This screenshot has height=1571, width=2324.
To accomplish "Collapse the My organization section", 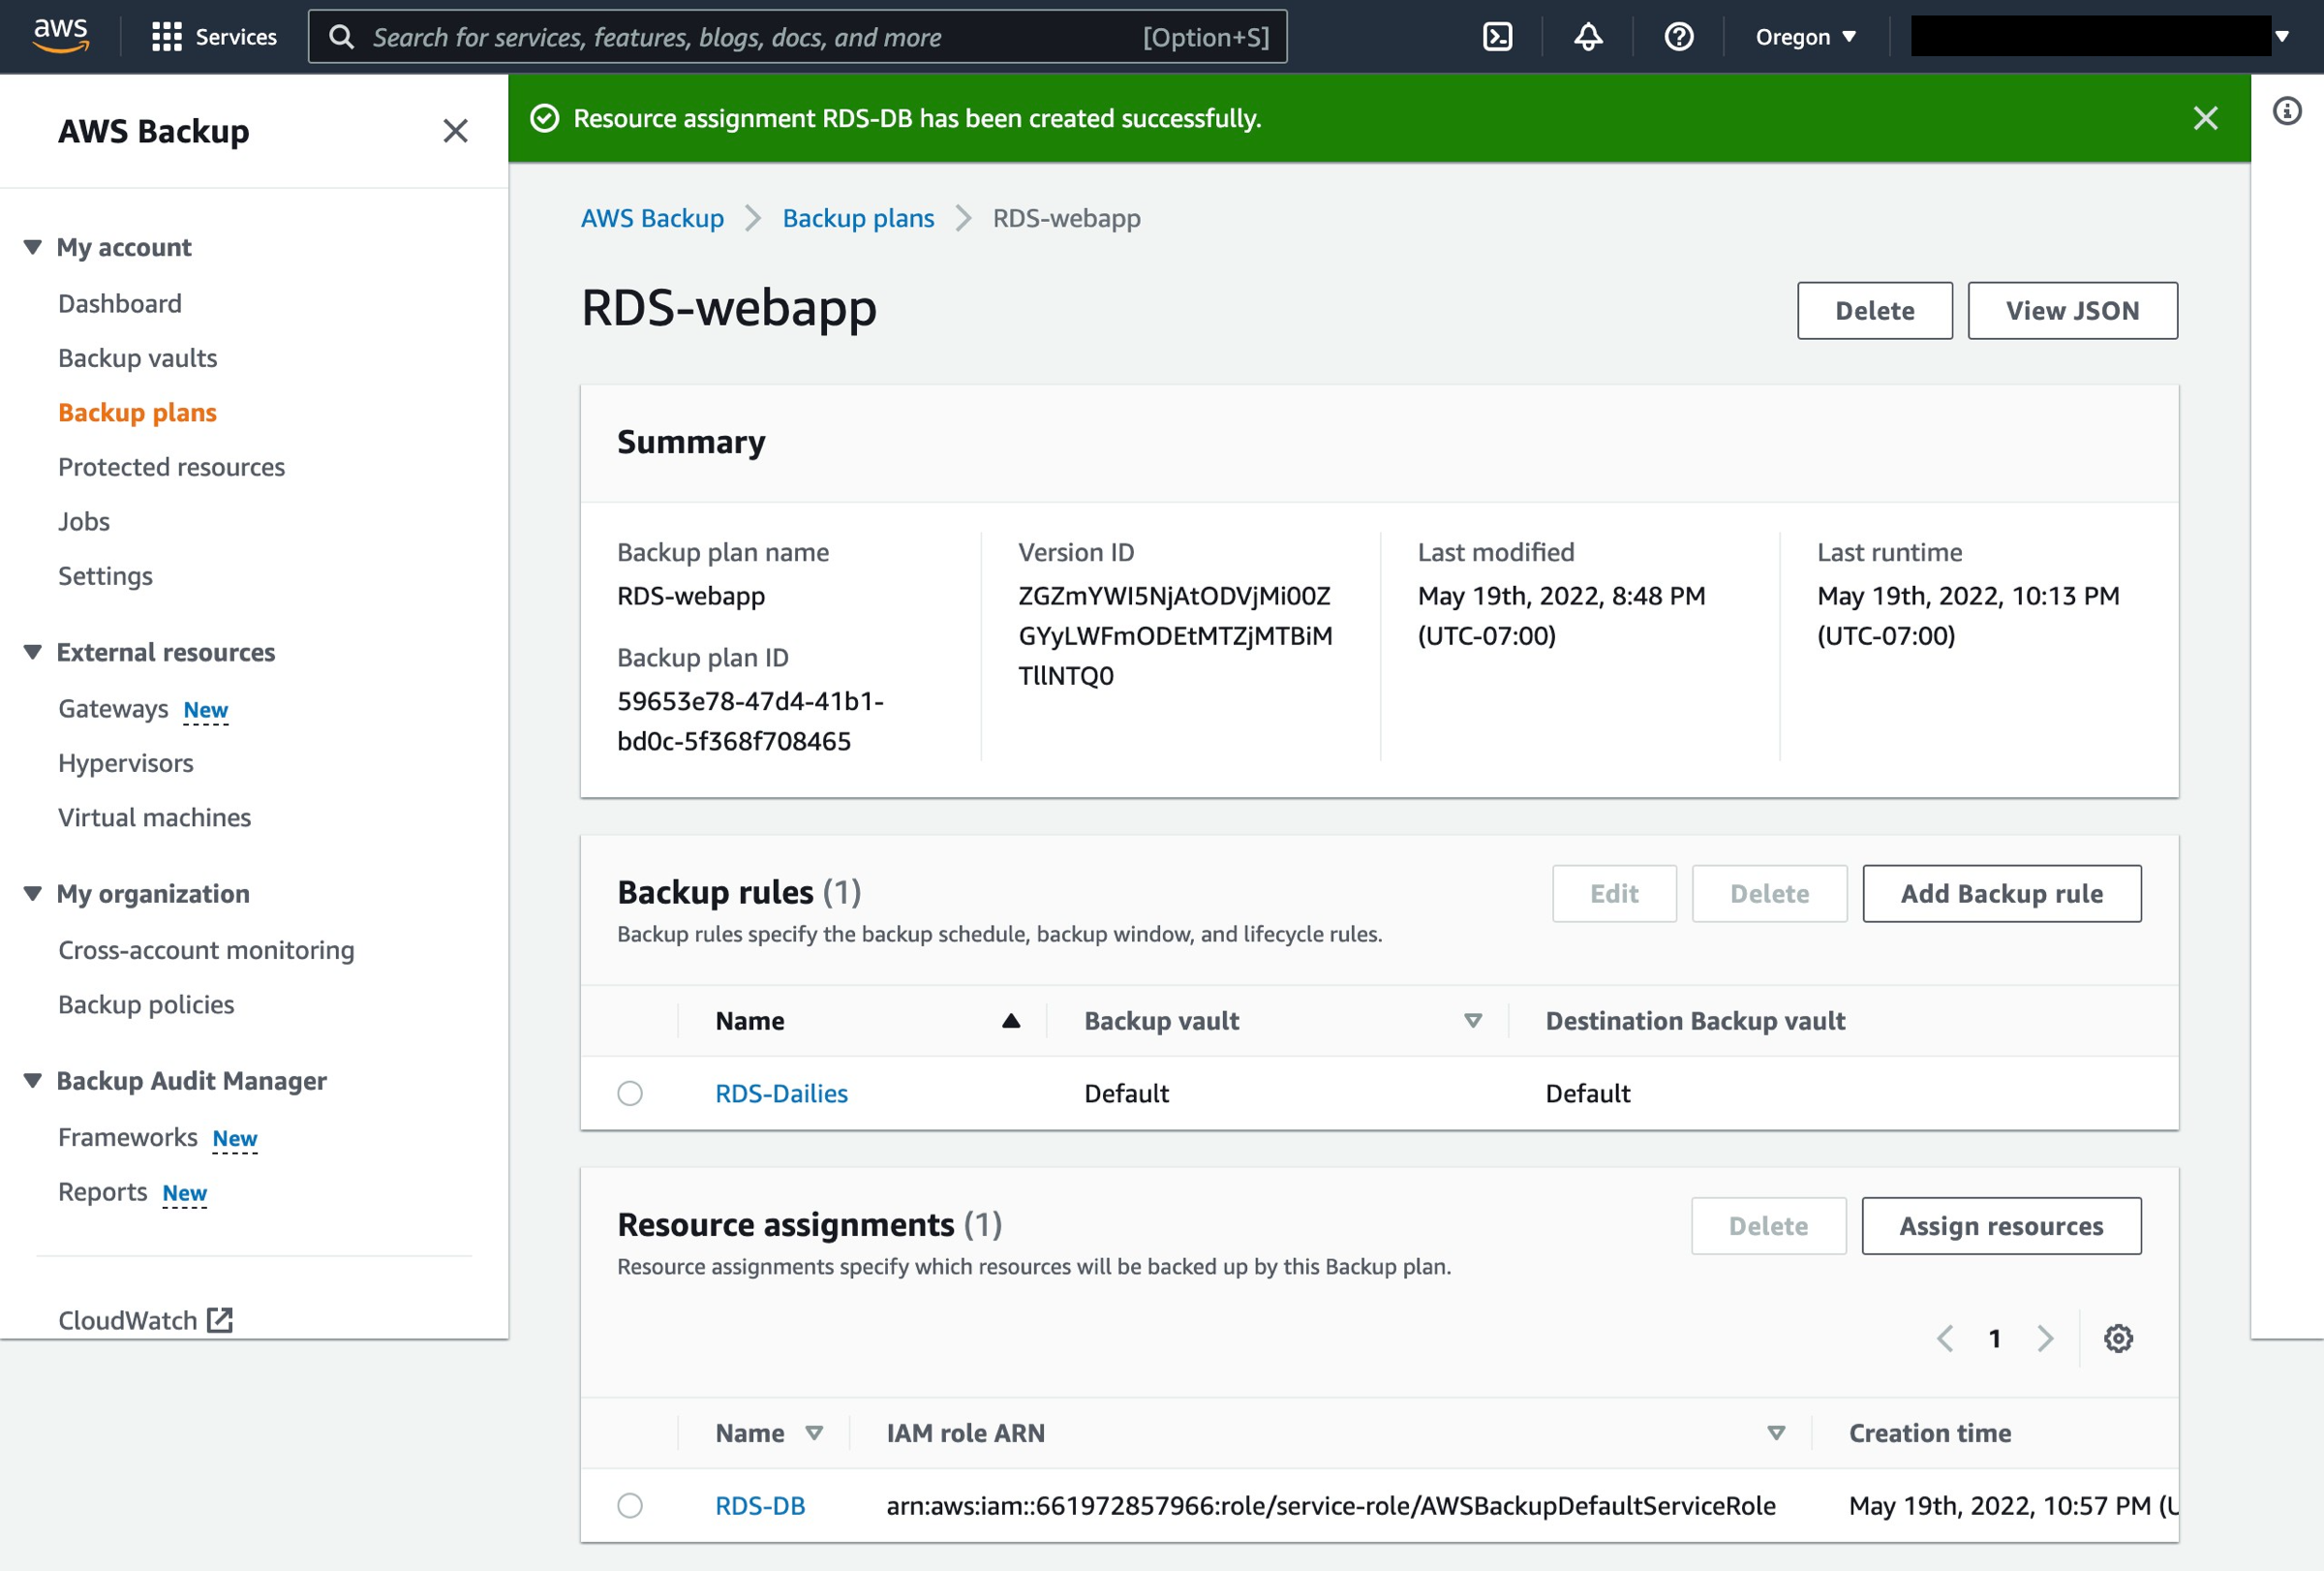I will (33, 893).
